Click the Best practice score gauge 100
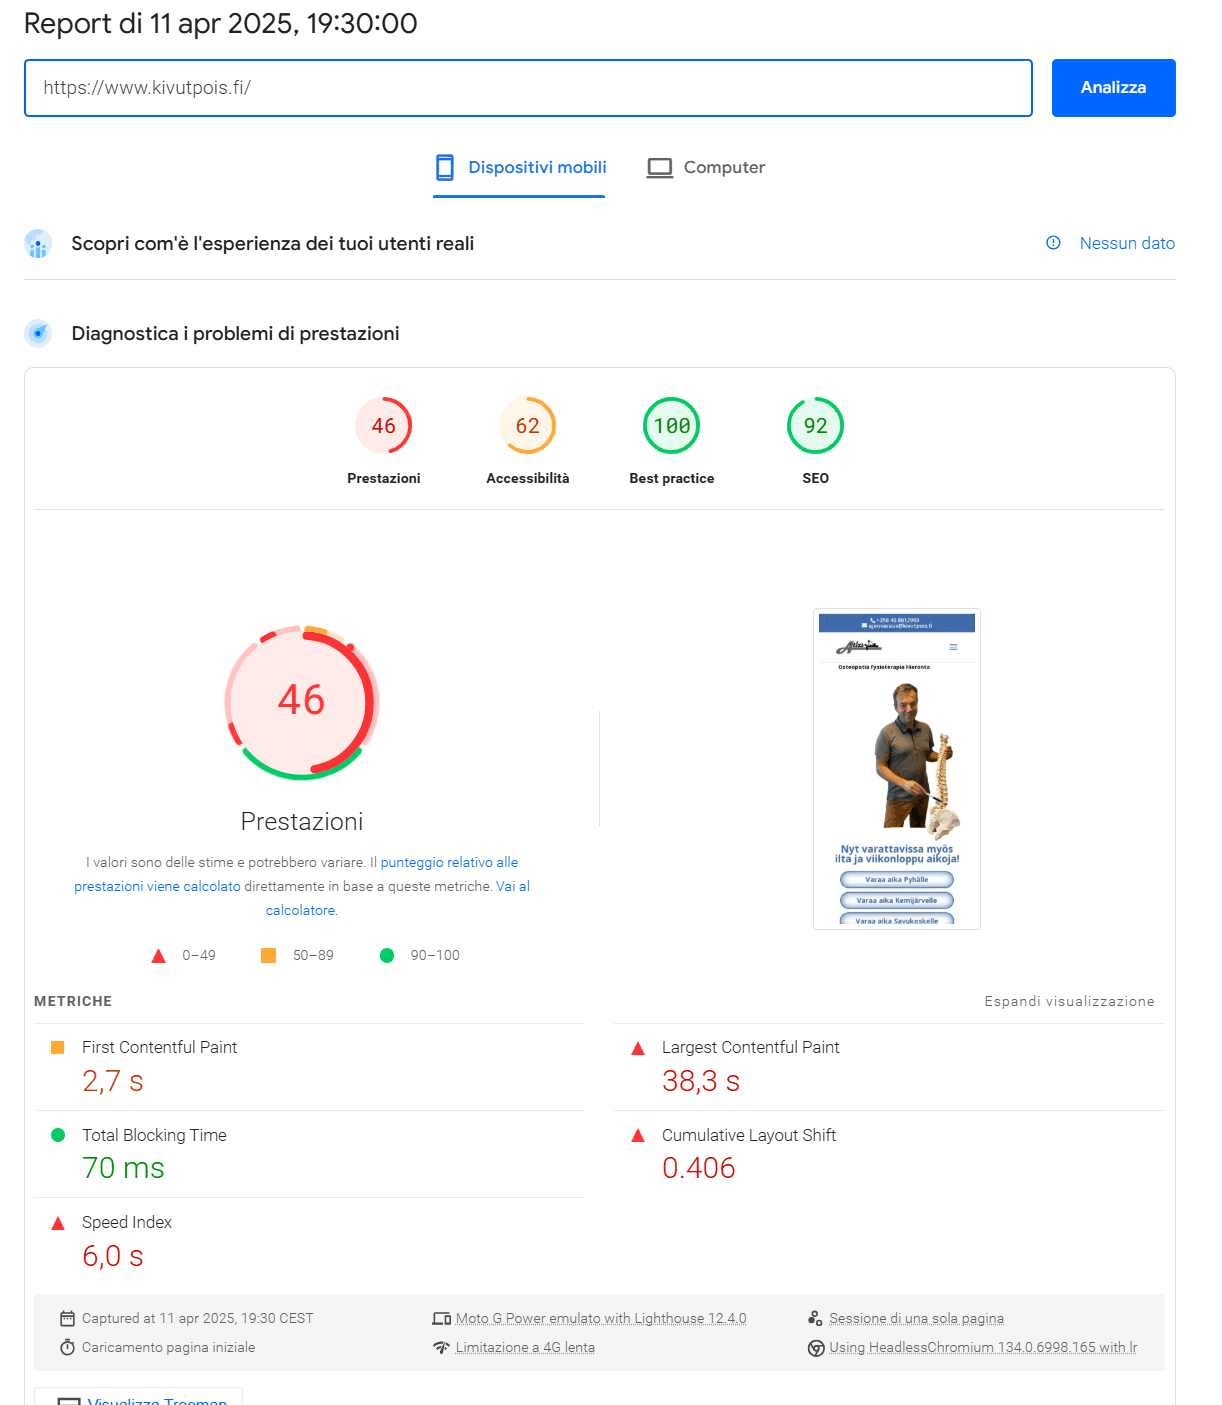Image resolution: width=1222 pixels, height=1405 pixels. (x=672, y=426)
